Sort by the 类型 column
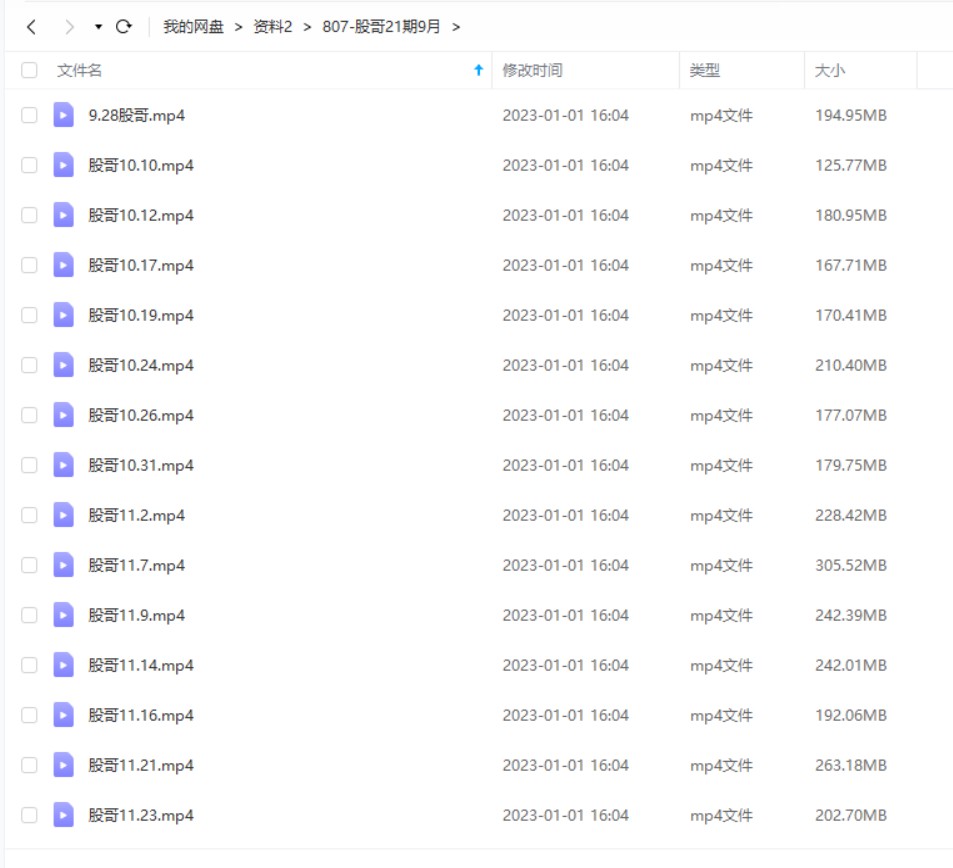Screen dimensions: 953x868 coord(705,71)
